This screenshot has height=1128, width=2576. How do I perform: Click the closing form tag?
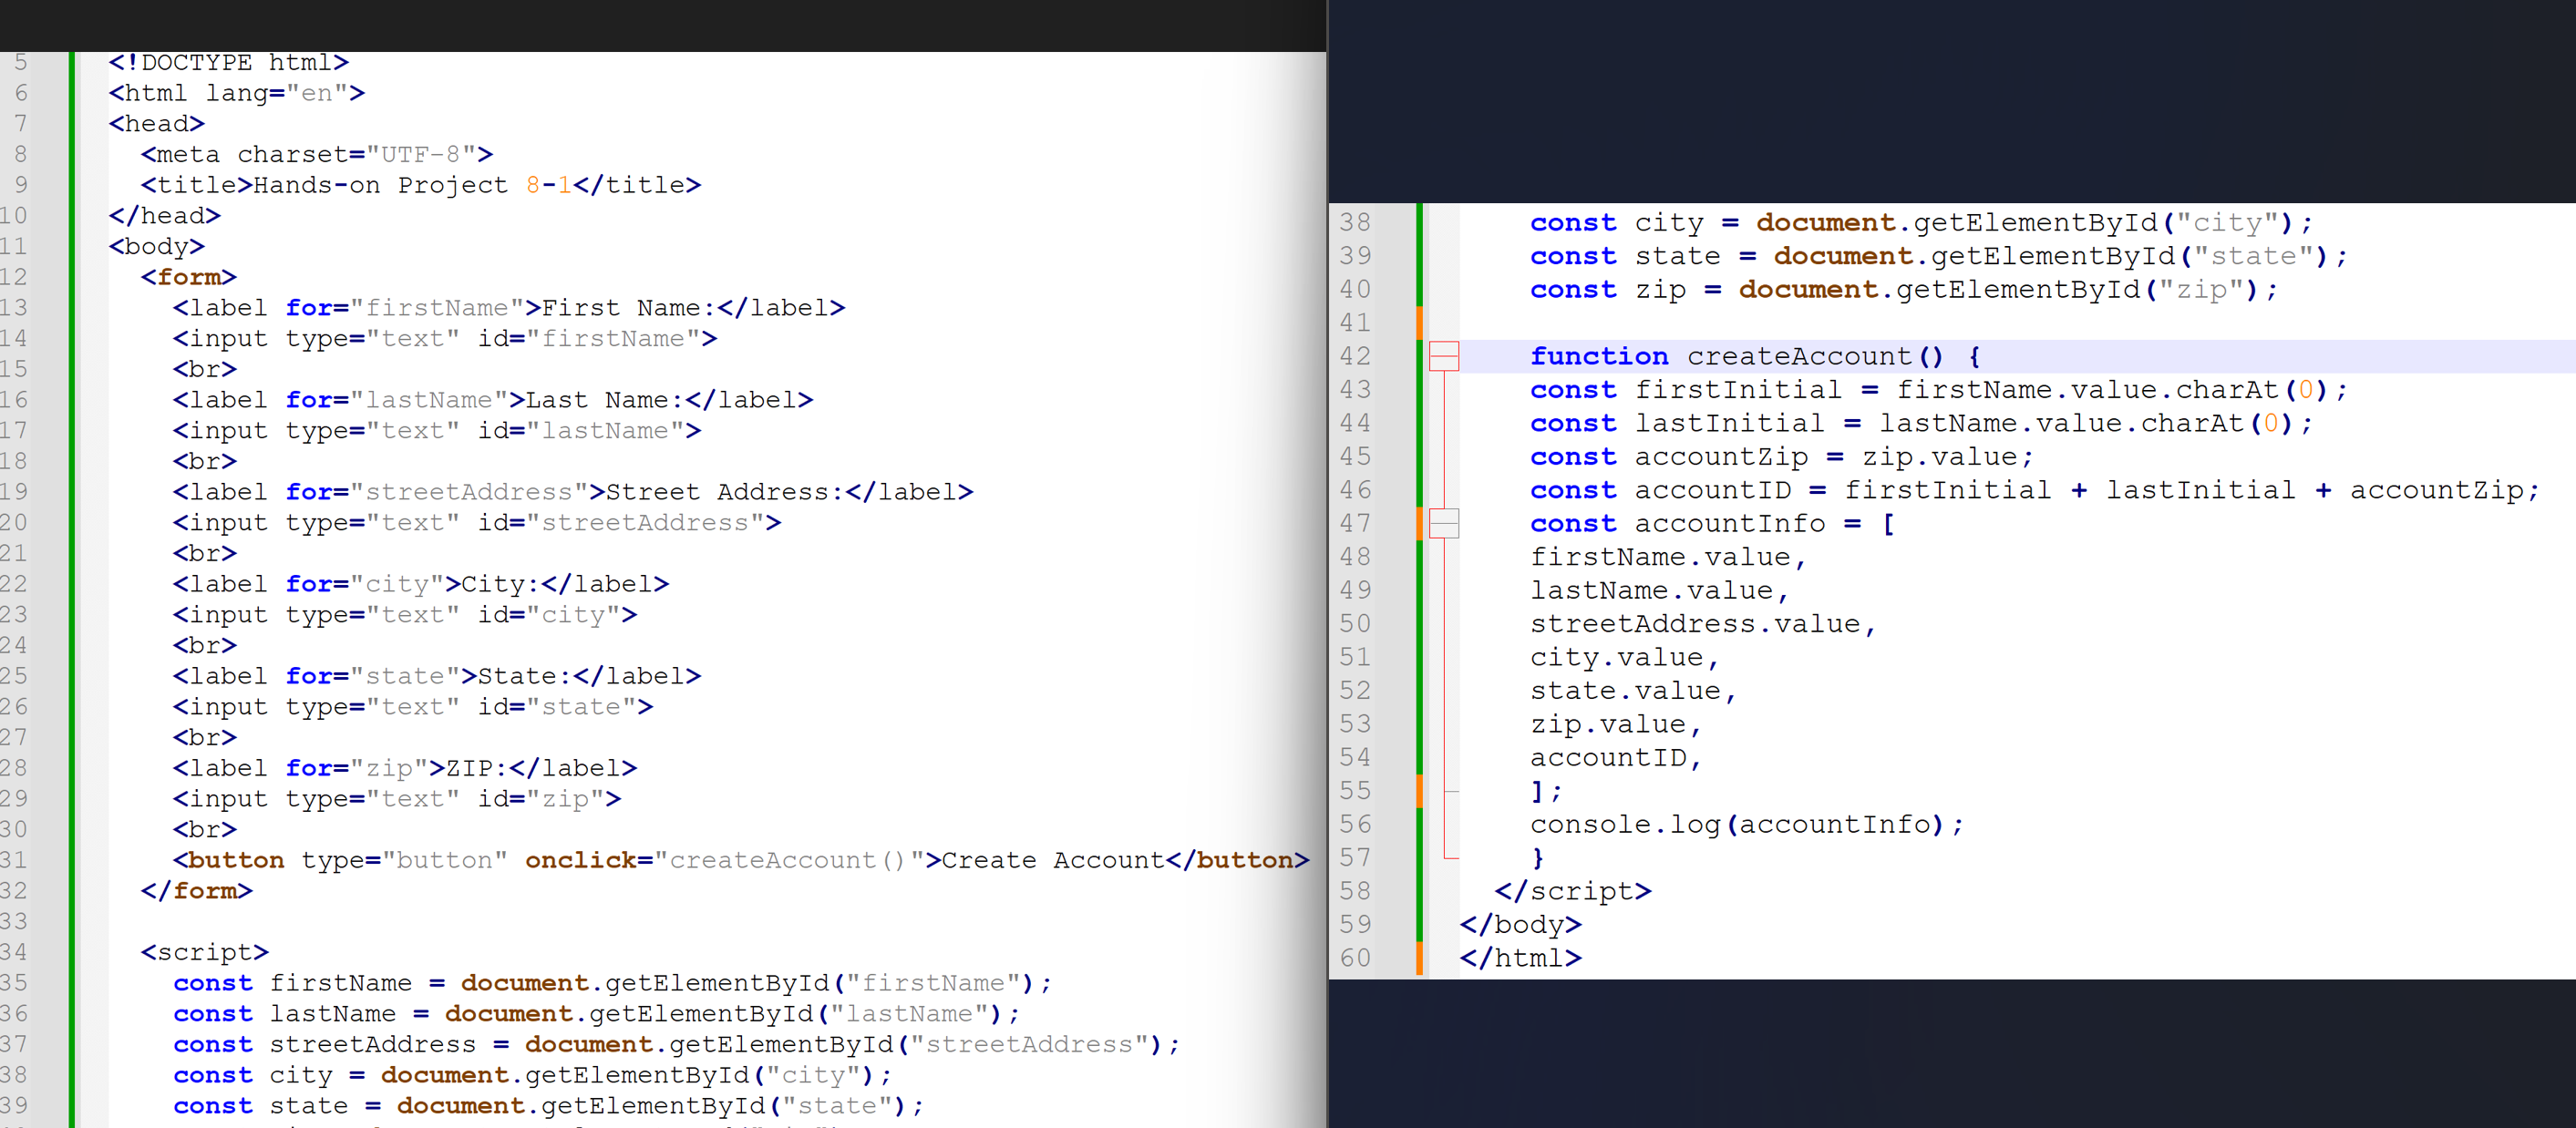196,891
